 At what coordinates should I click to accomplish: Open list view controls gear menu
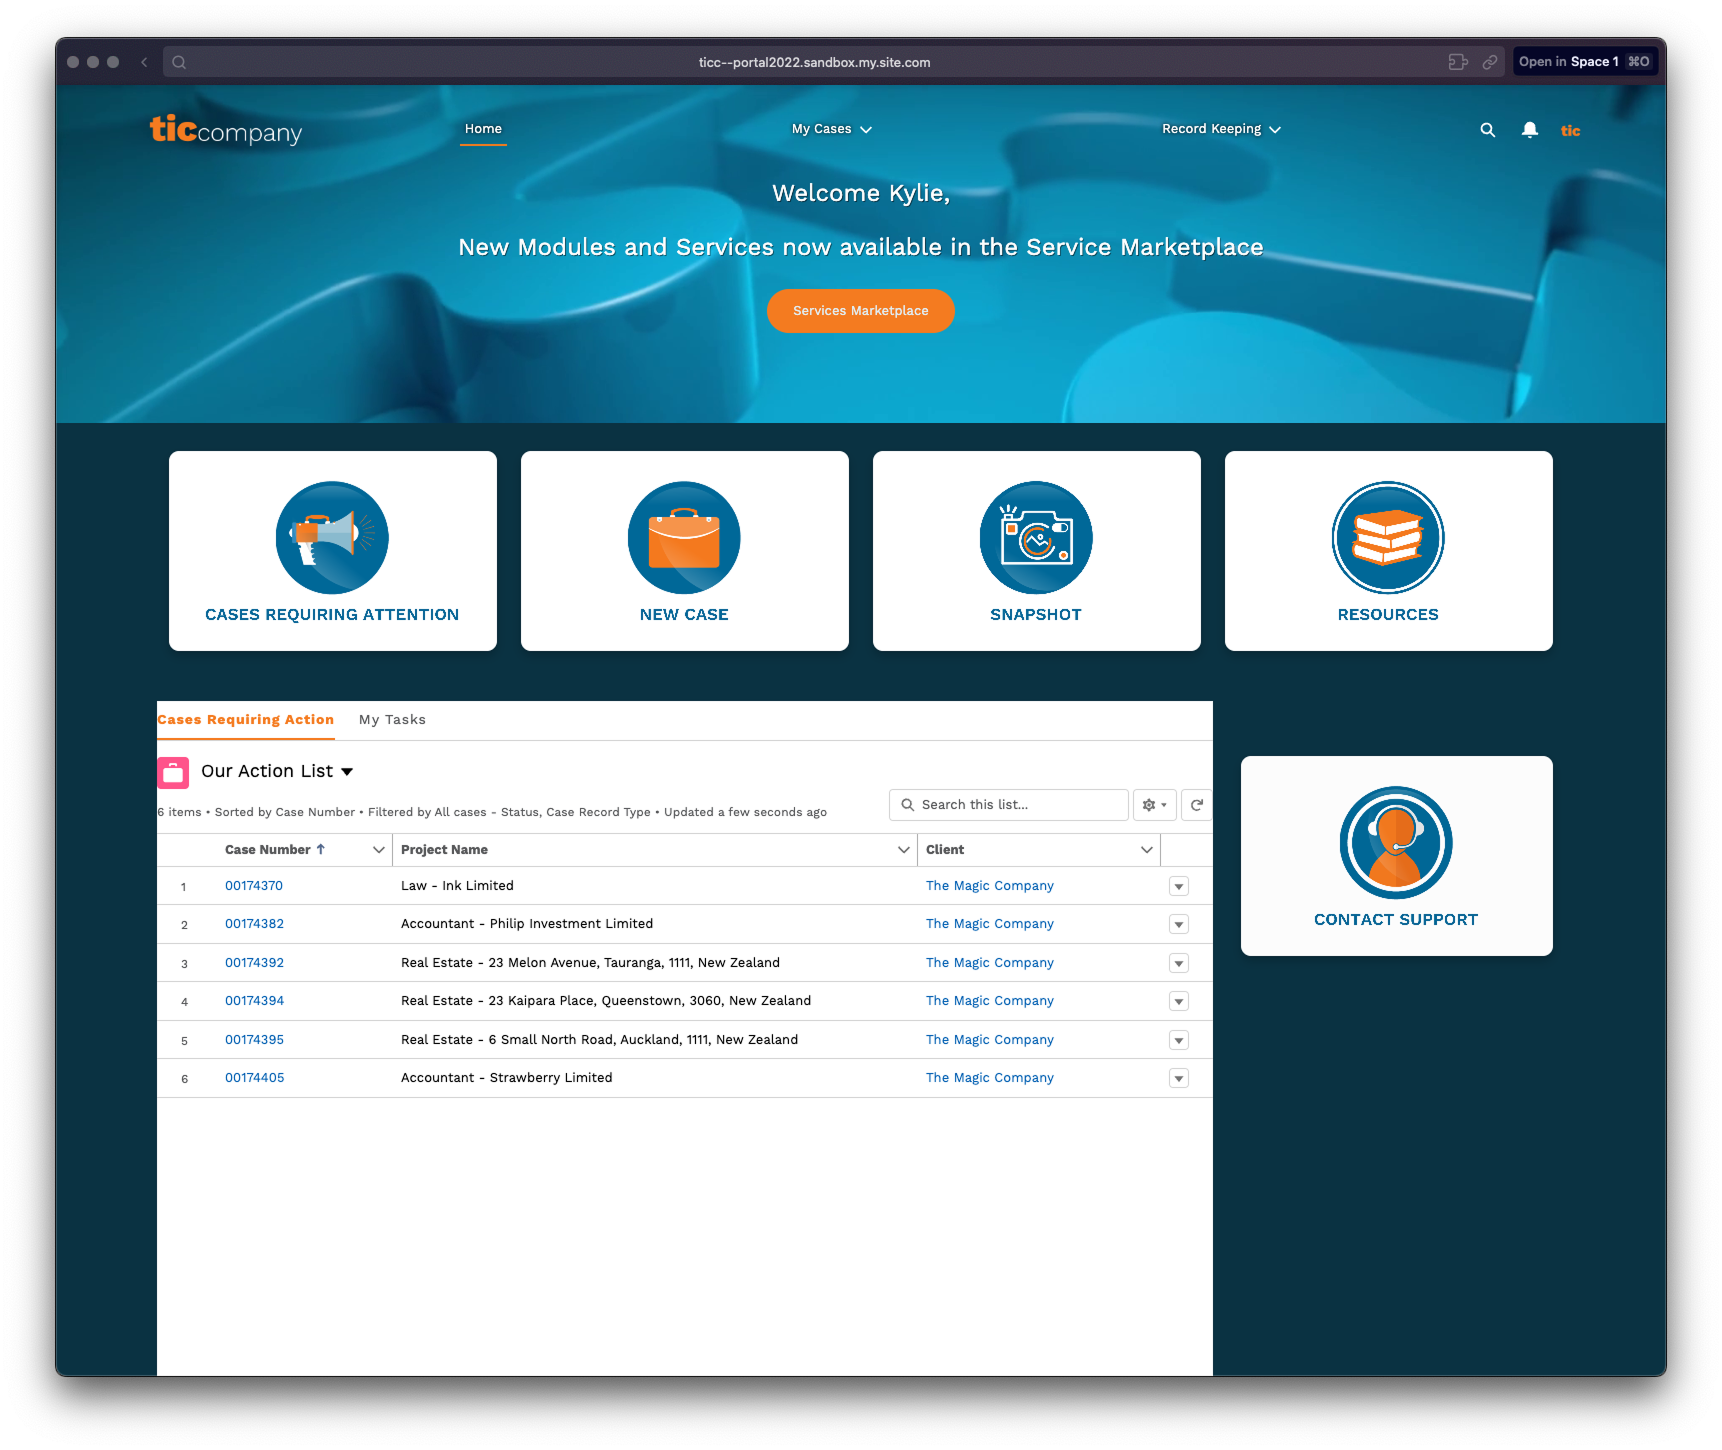pyautogui.click(x=1154, y=805)
